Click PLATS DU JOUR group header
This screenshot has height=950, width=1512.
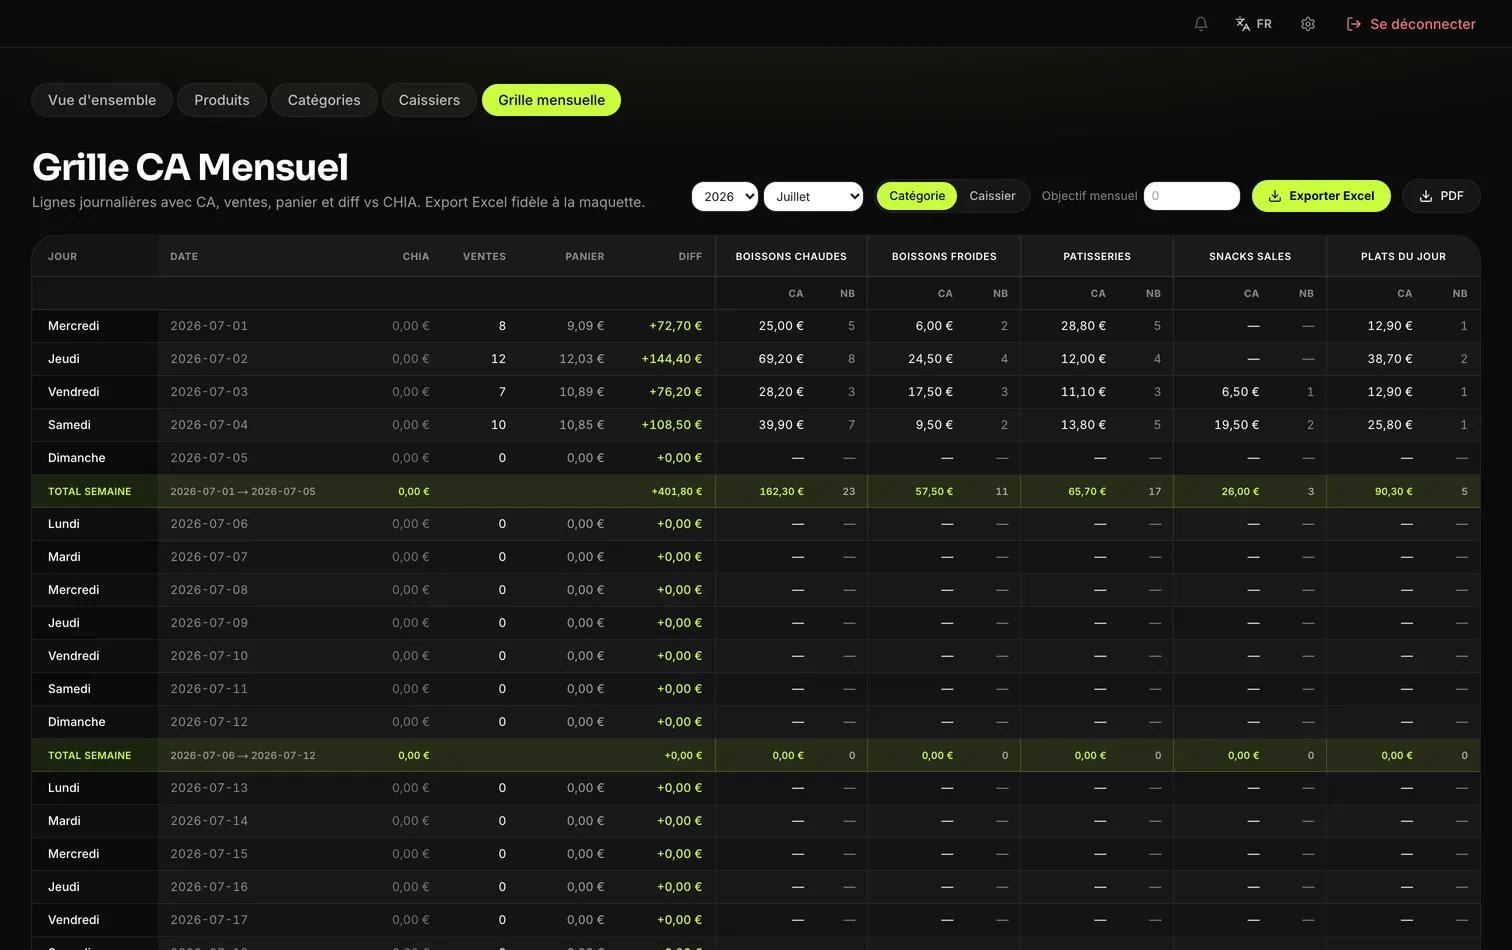coord(1403,257)
